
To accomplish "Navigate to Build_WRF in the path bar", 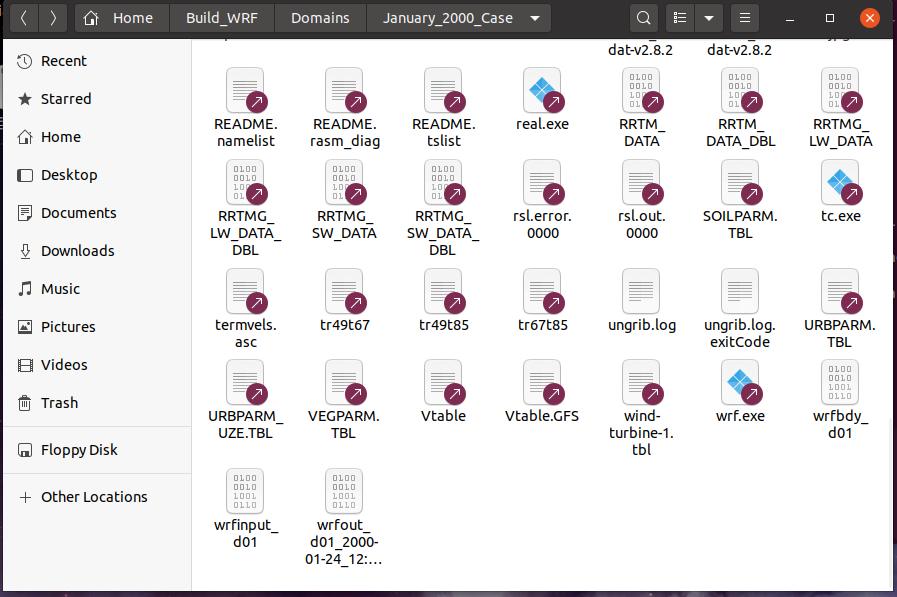I will click(x=222, y=18).
